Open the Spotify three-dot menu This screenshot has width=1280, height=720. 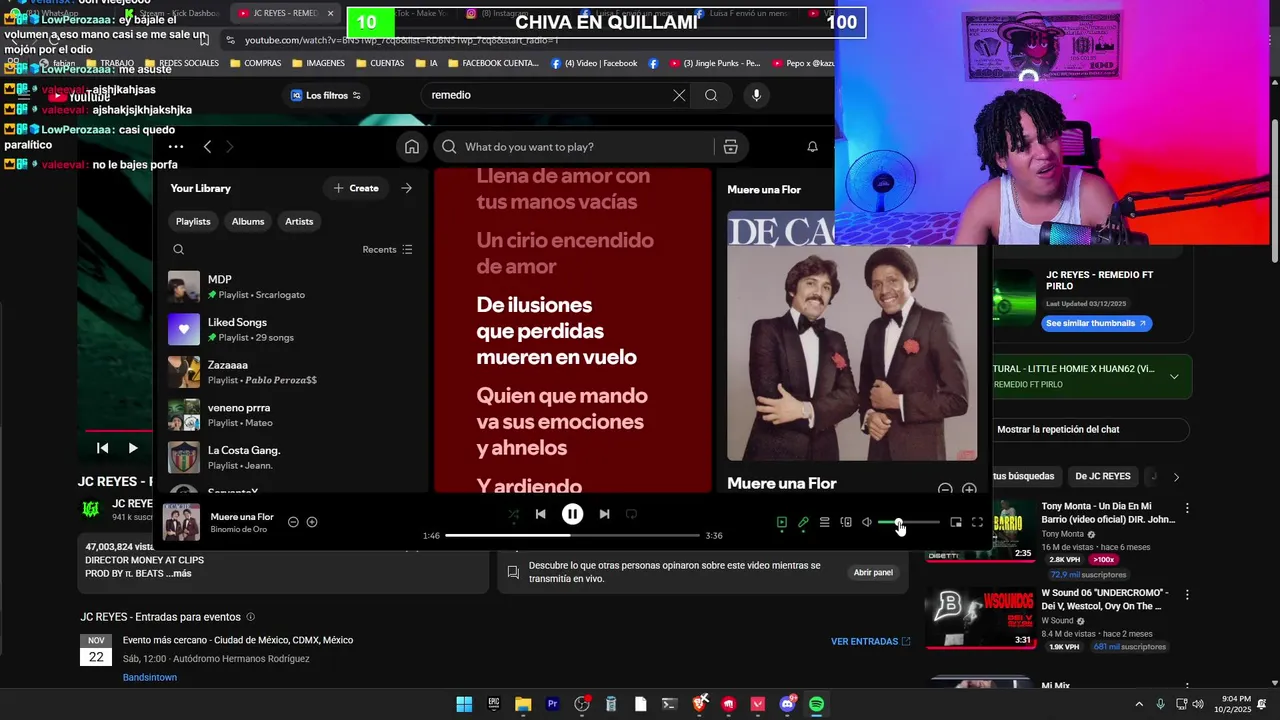[176, 147]
